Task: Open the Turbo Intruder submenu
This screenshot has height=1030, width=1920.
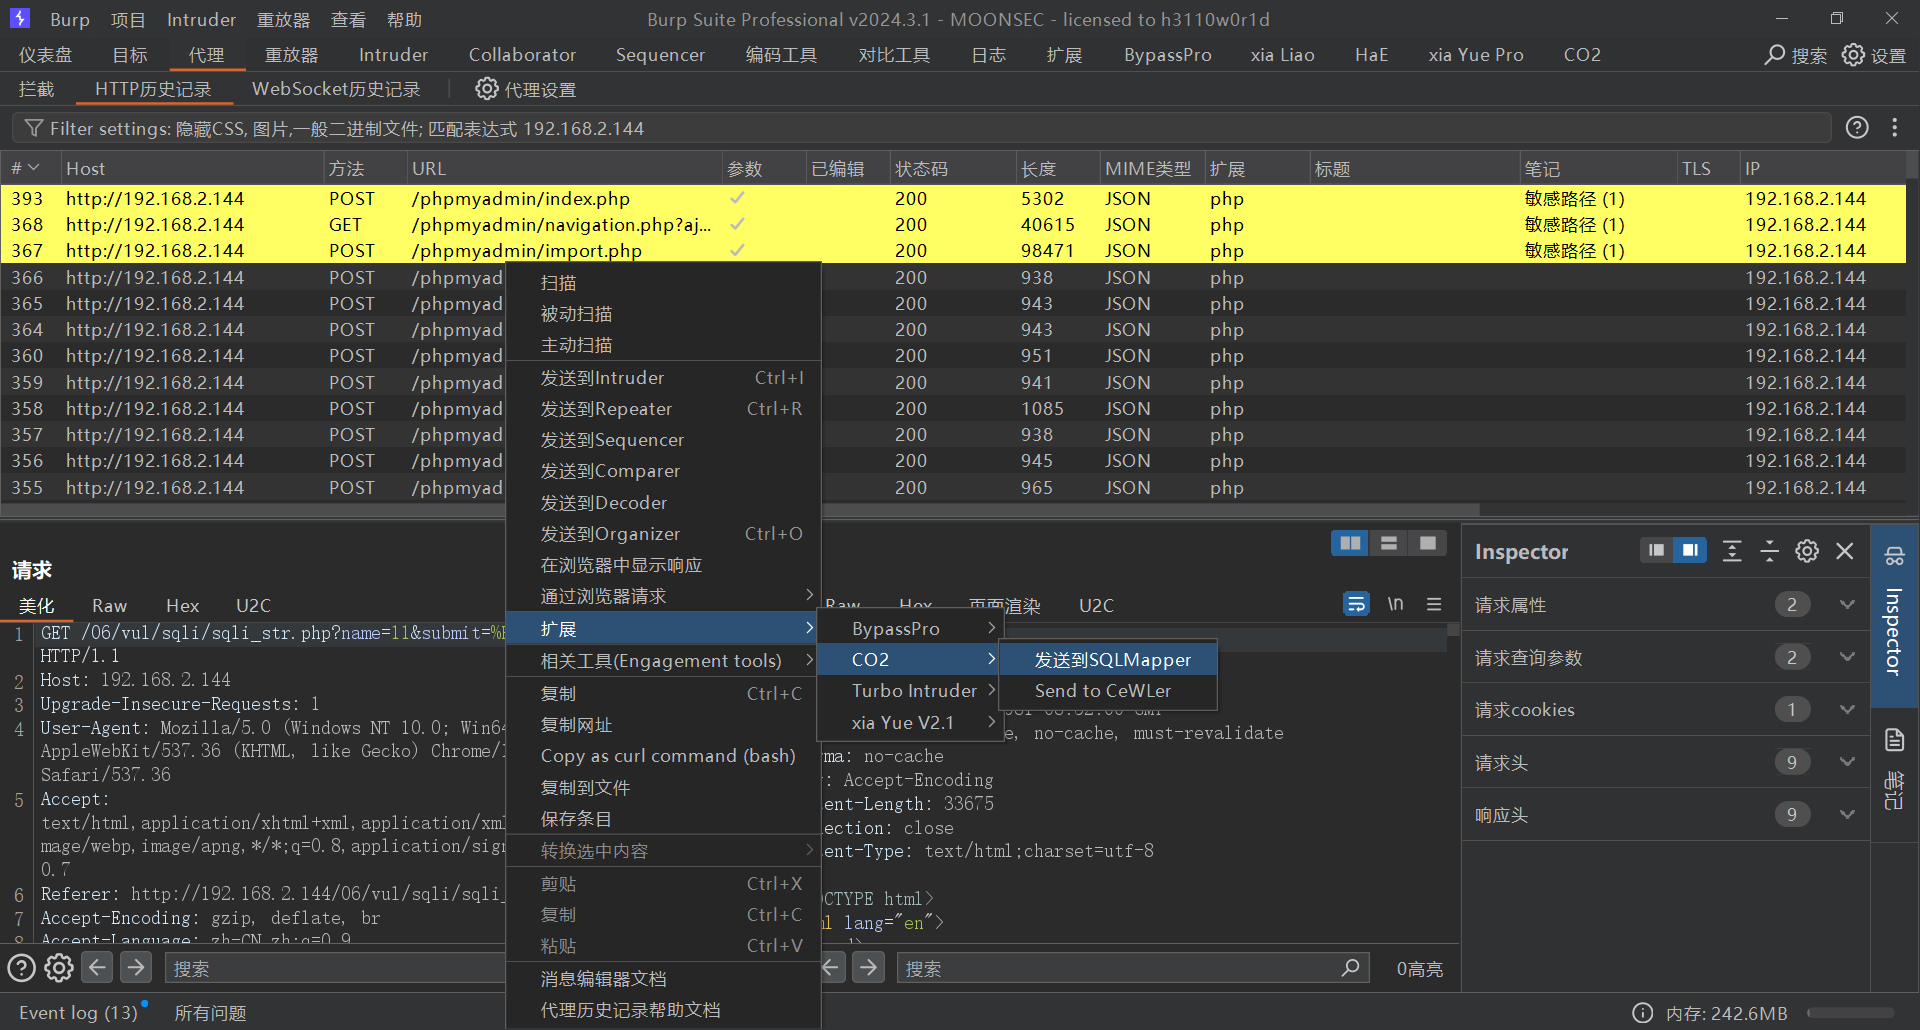Action: (x=909, y=691)
